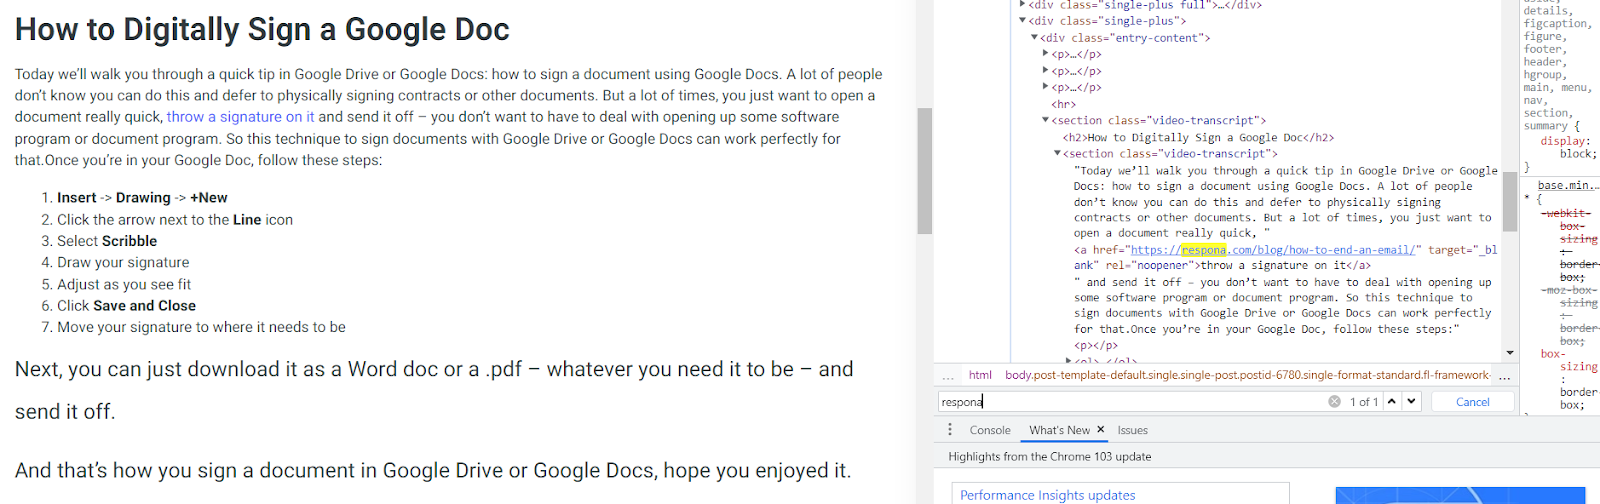Expand the div class="single-plus full" node
The width and height of the screenshot is (1600, 504).
click(x=1022, y=4)
